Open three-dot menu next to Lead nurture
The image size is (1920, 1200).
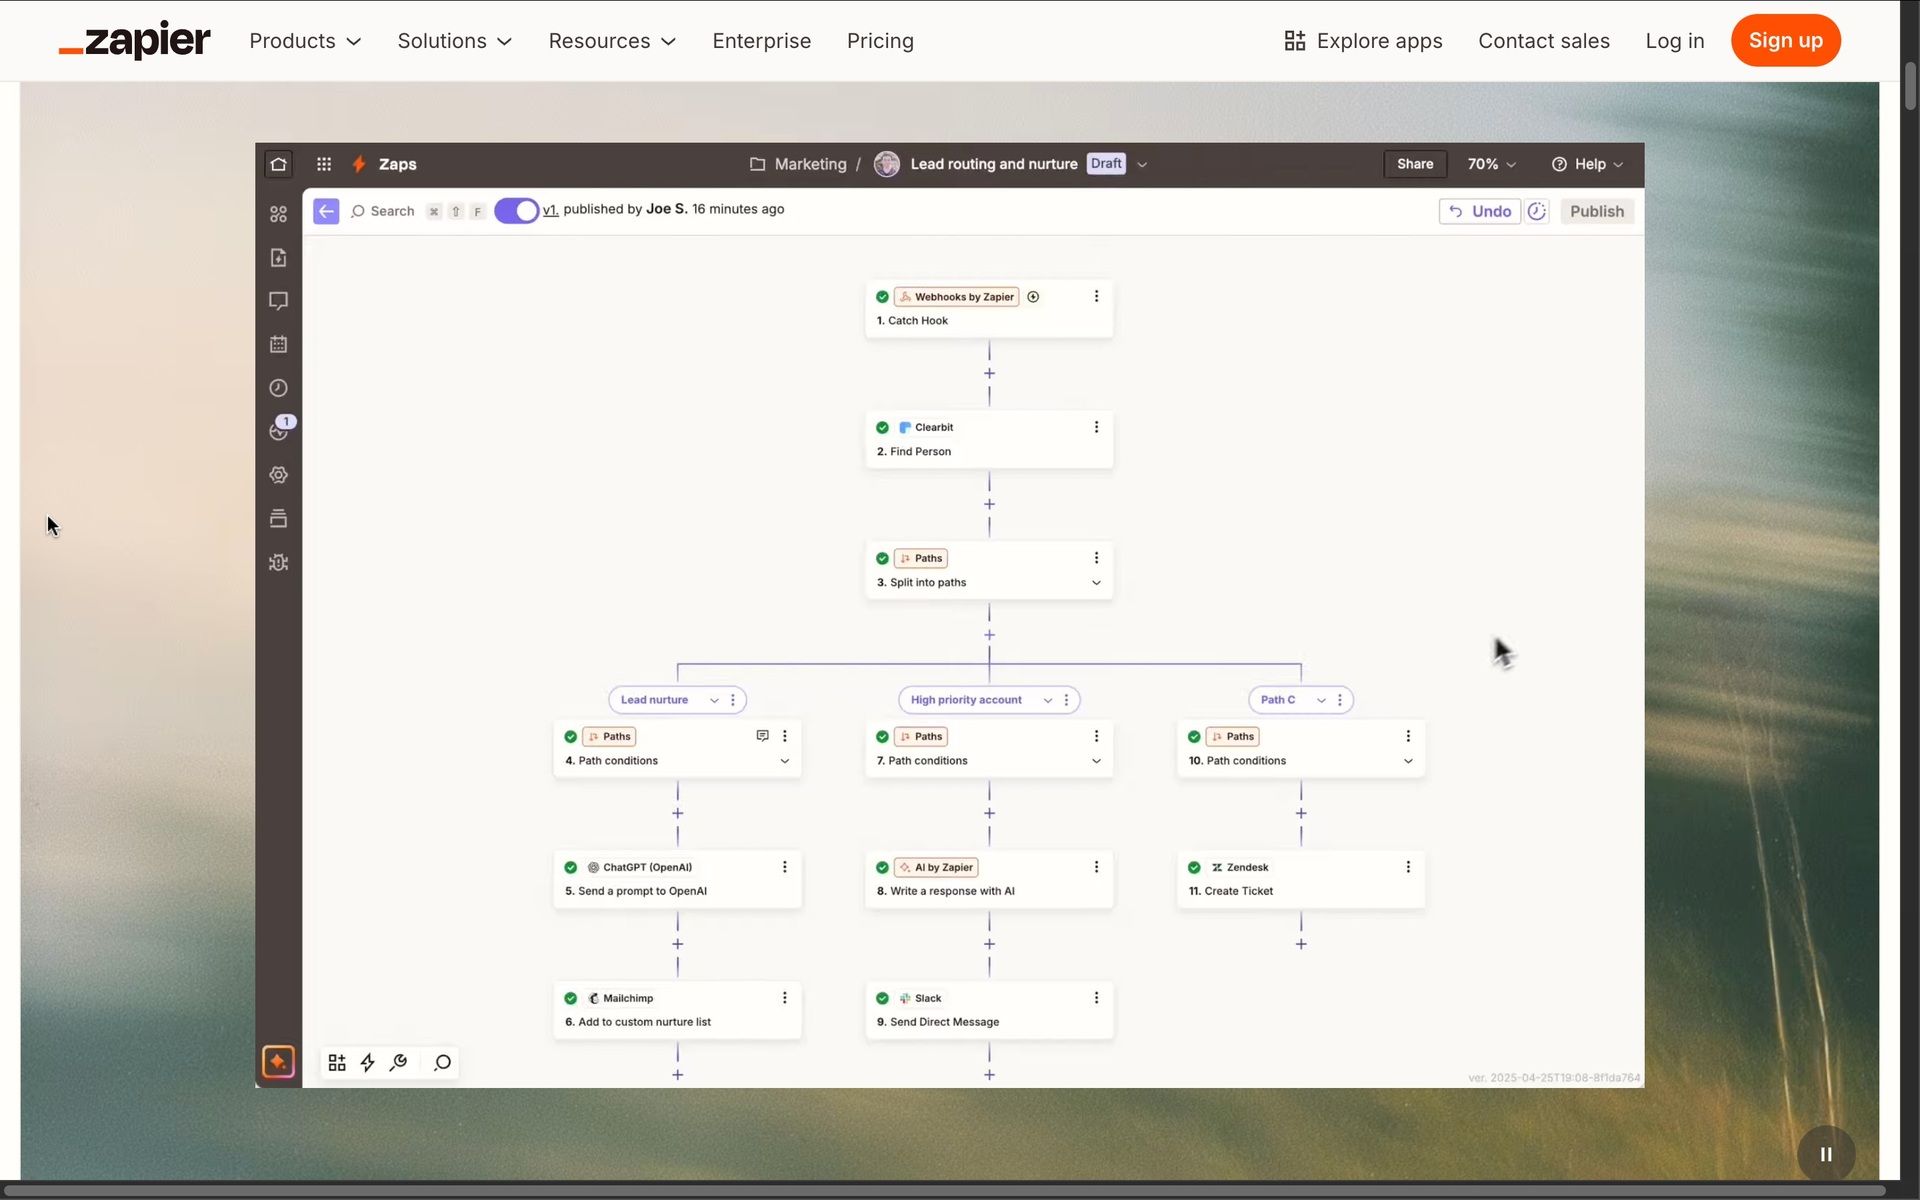pos(733,700)
